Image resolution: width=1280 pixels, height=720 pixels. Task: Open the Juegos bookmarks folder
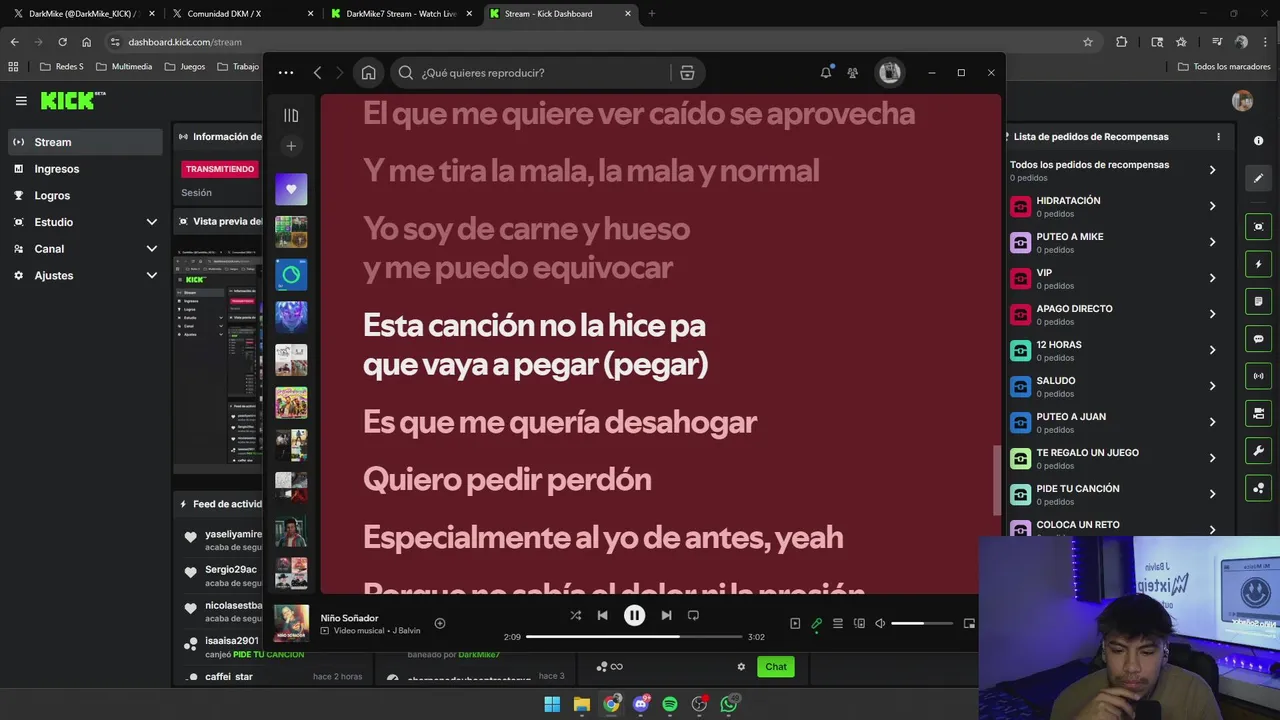pos(185,67)
